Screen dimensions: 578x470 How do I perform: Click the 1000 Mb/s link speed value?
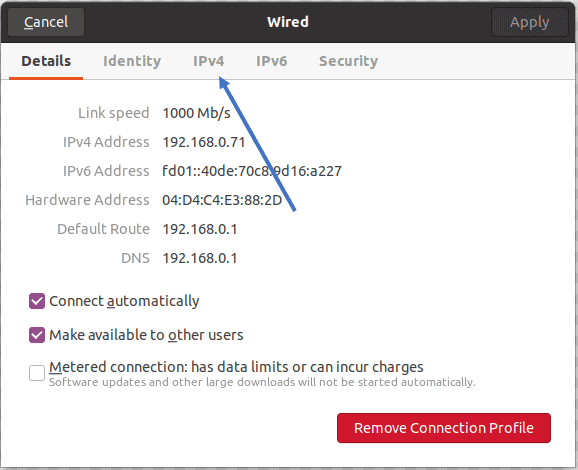click(x=196, y=113)
